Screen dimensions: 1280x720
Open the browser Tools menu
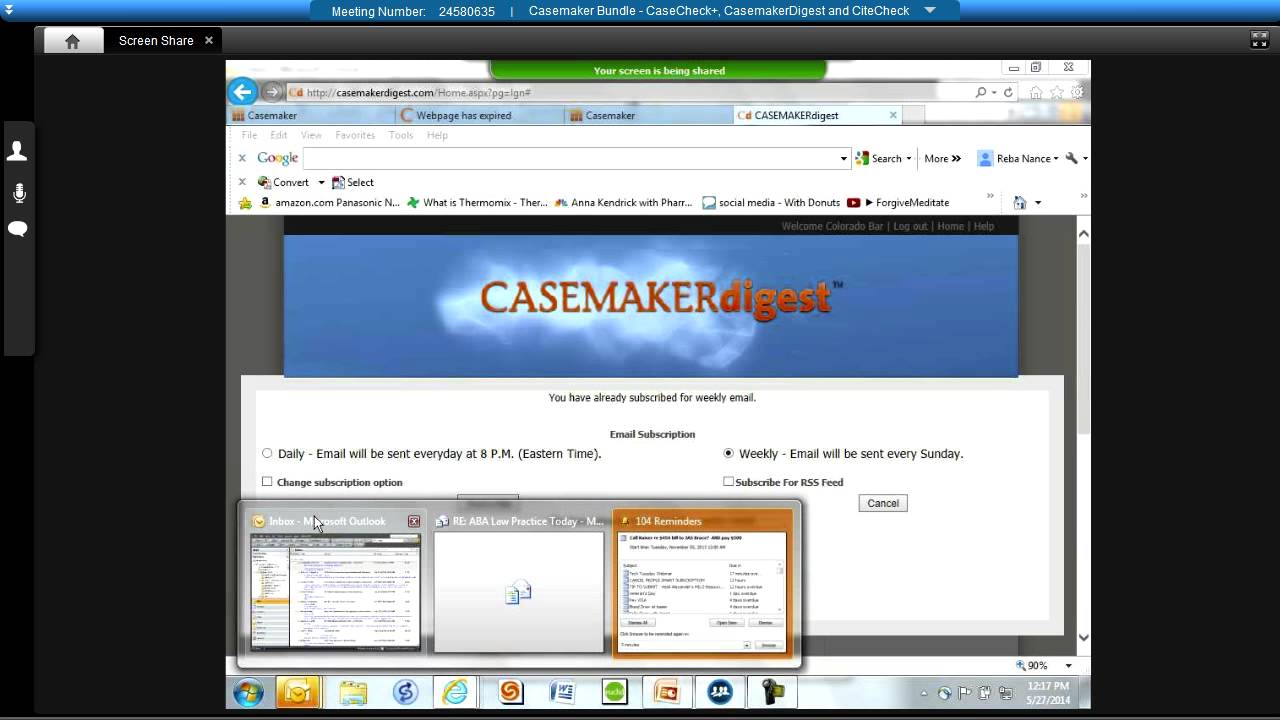tap(400, 135)
